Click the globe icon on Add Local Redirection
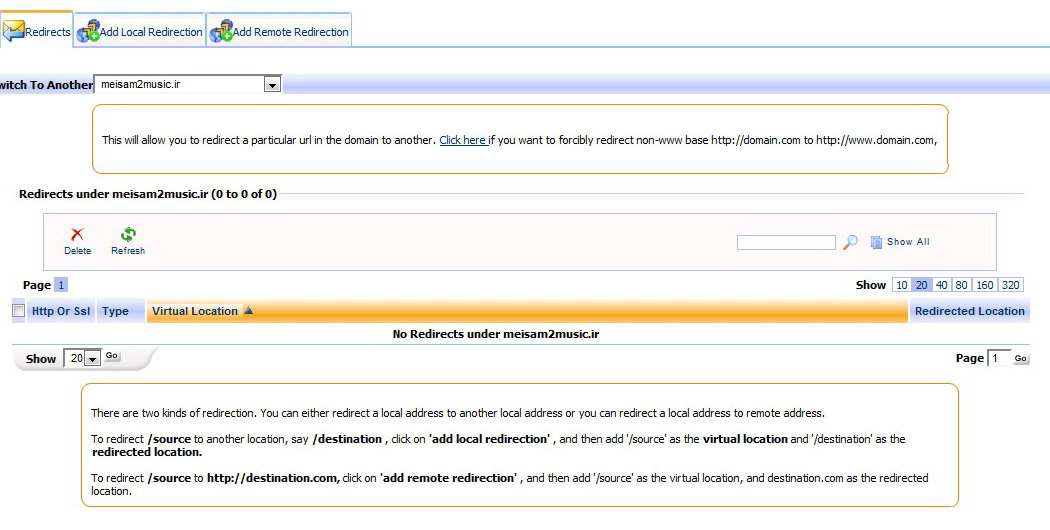Viewport: 1050px width, 530px height. (x=88, y=31)
